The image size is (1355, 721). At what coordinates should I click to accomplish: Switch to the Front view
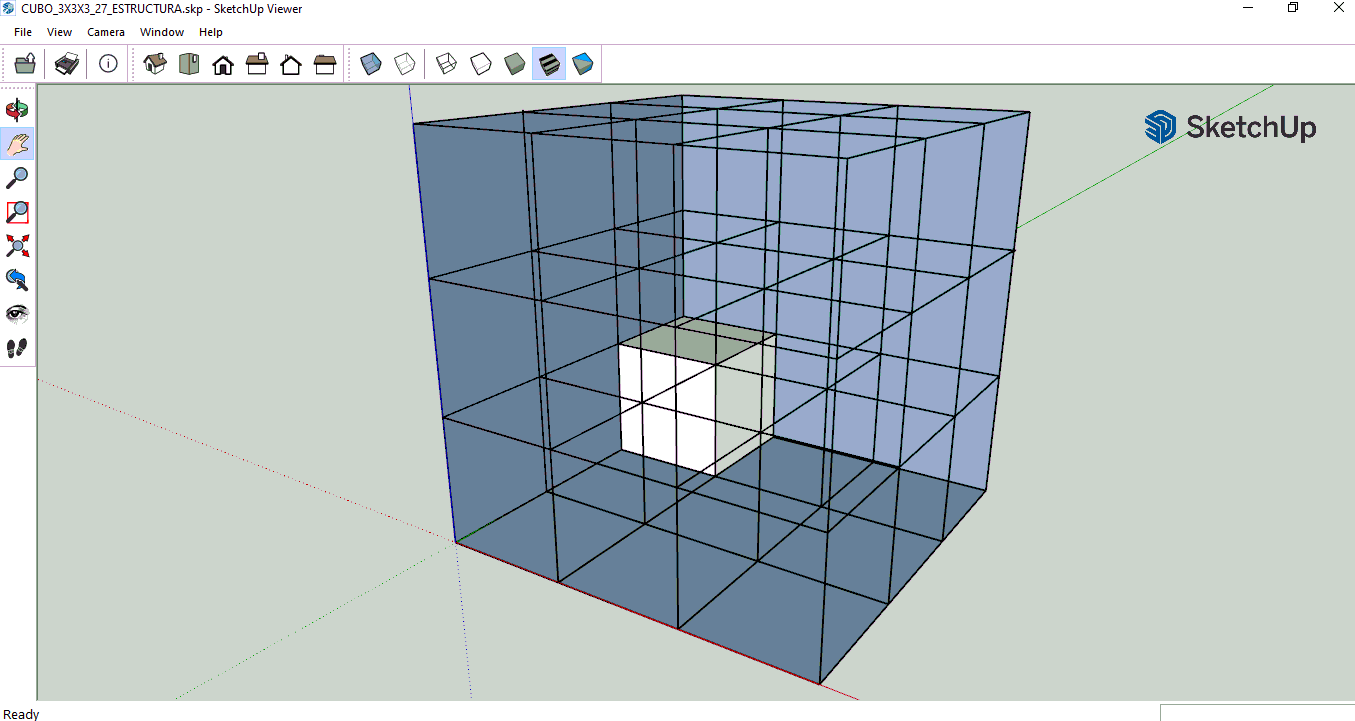pyautogui.click(x=223, y=65)
